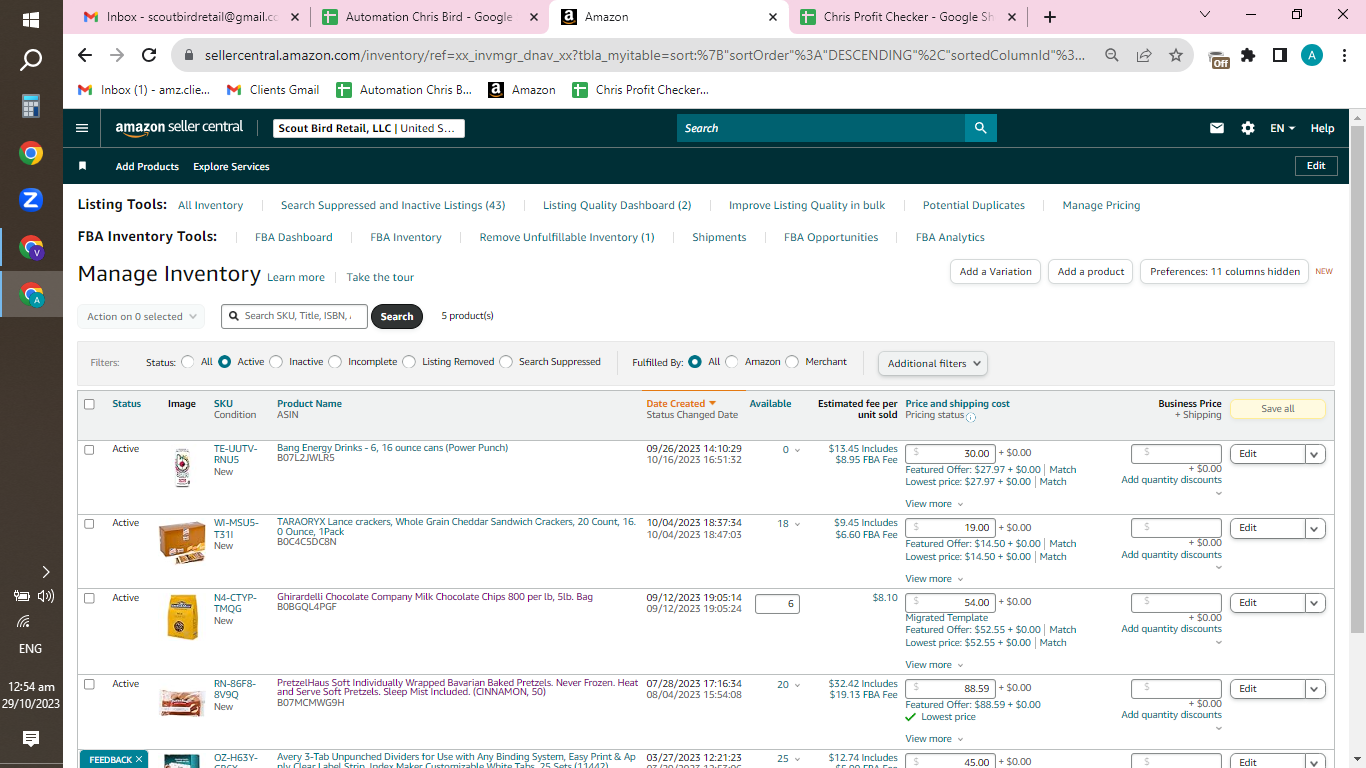
Task: Click the Search SKU, Title, ISBN input field
Action: click(294, 316)
